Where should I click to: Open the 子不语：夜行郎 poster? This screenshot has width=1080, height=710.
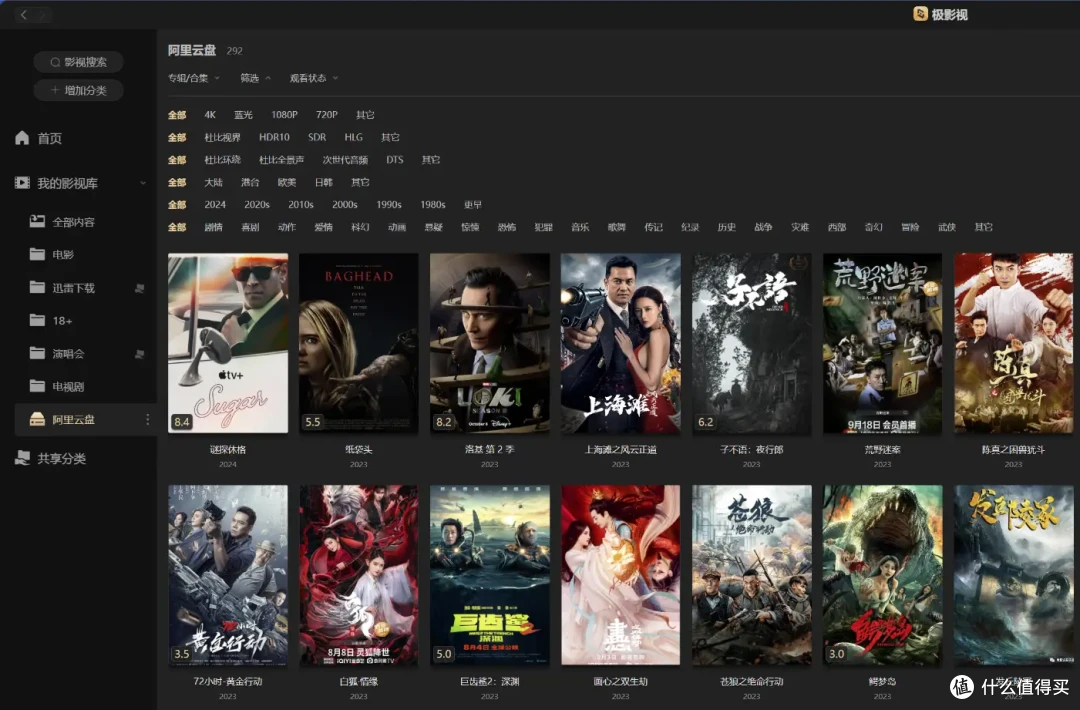tap(751, 343)
